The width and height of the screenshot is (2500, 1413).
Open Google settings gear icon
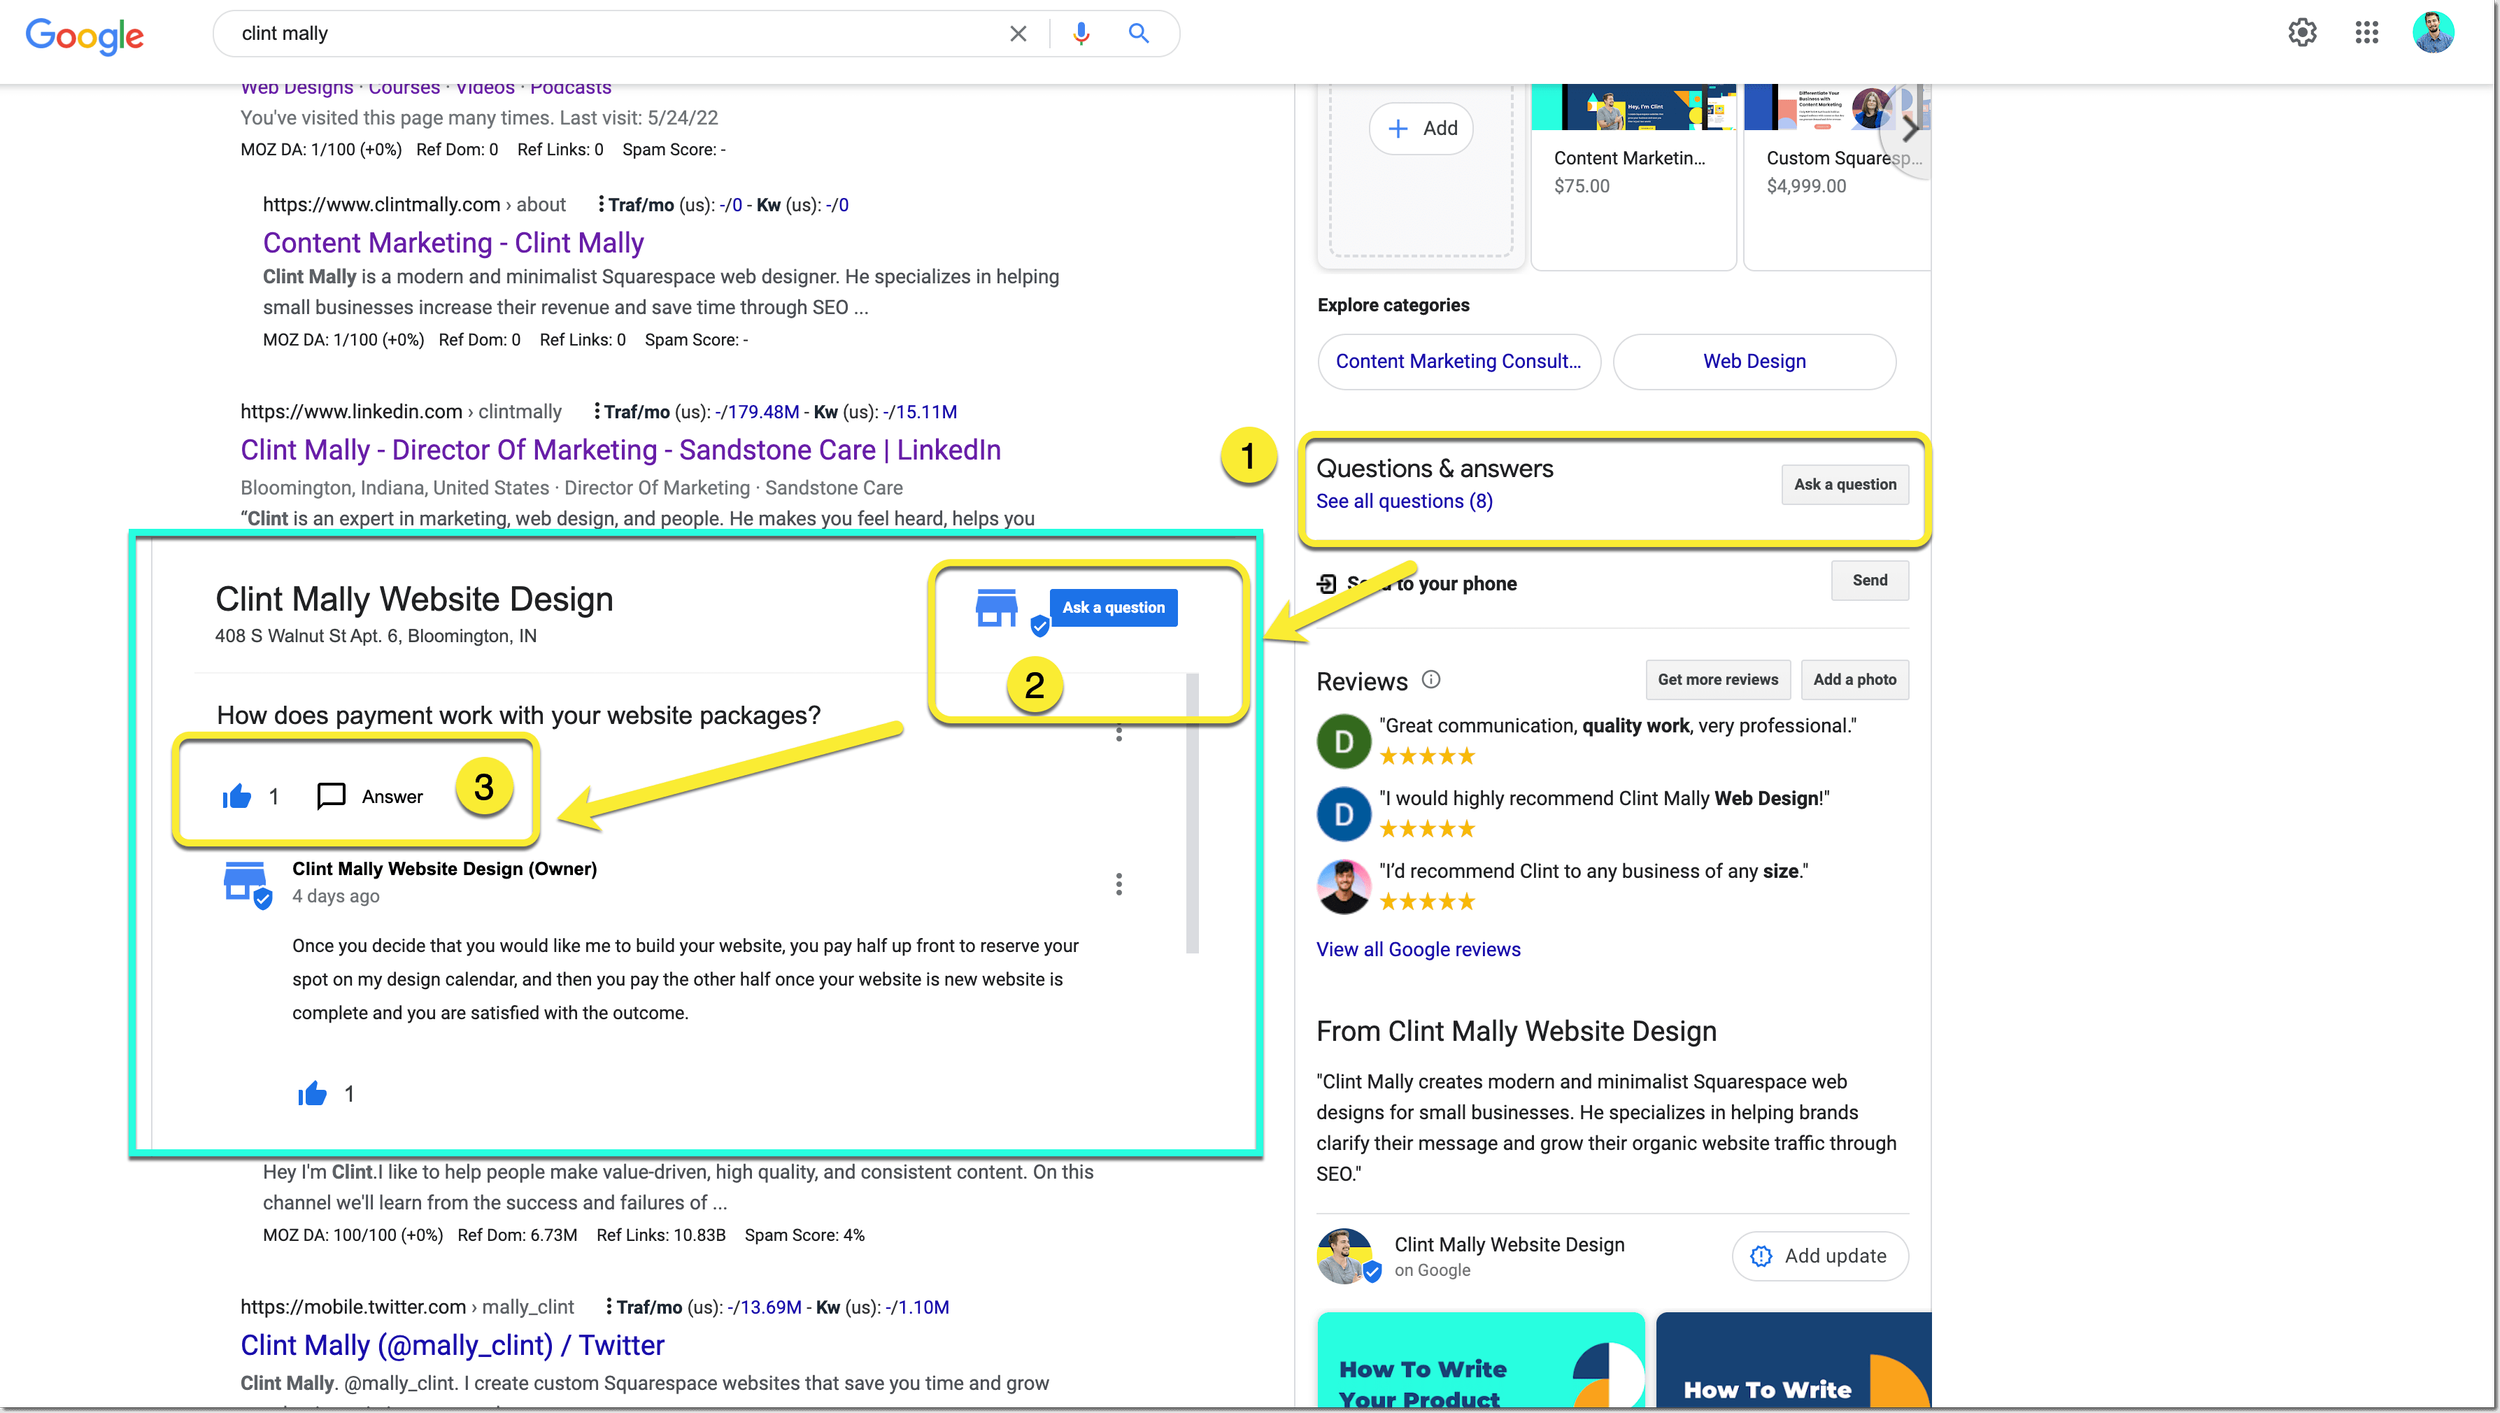point(2302,33)
